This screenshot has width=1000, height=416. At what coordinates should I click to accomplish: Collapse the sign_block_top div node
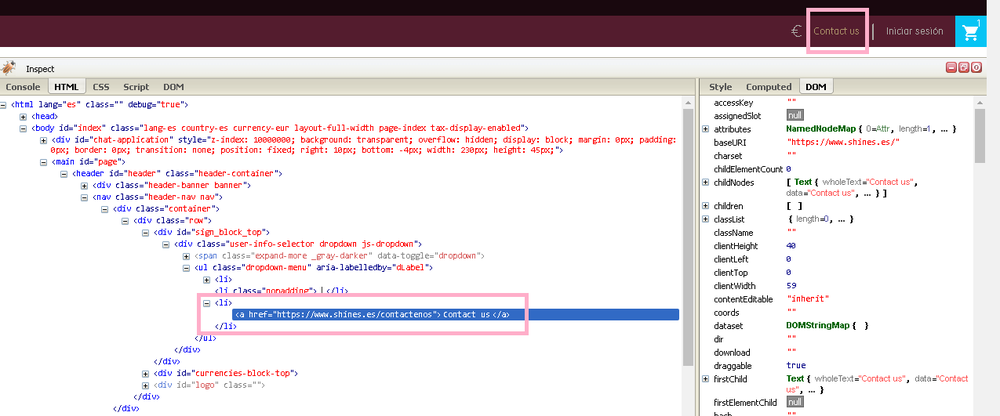(x=145, y=232)
